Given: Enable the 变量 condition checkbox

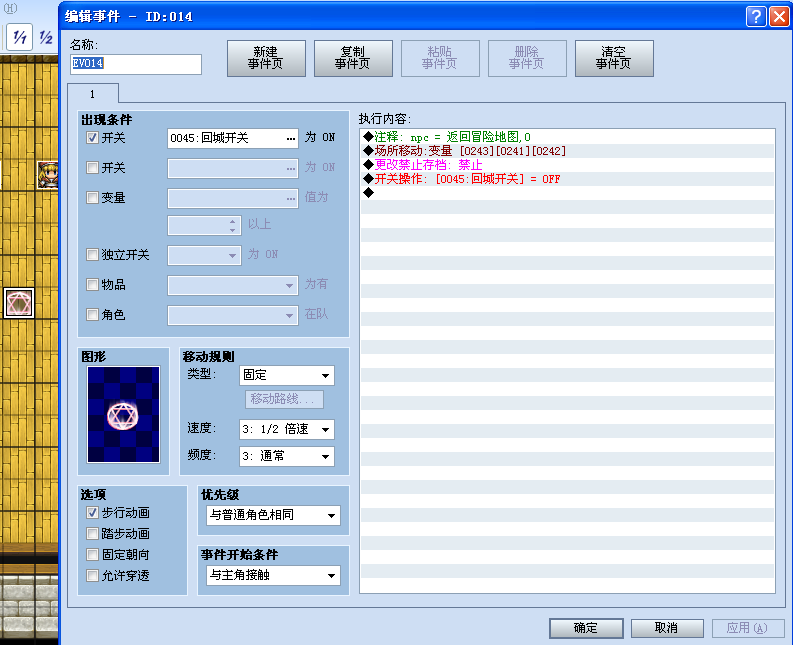Looking at the screenshot, I should point(92,197).
